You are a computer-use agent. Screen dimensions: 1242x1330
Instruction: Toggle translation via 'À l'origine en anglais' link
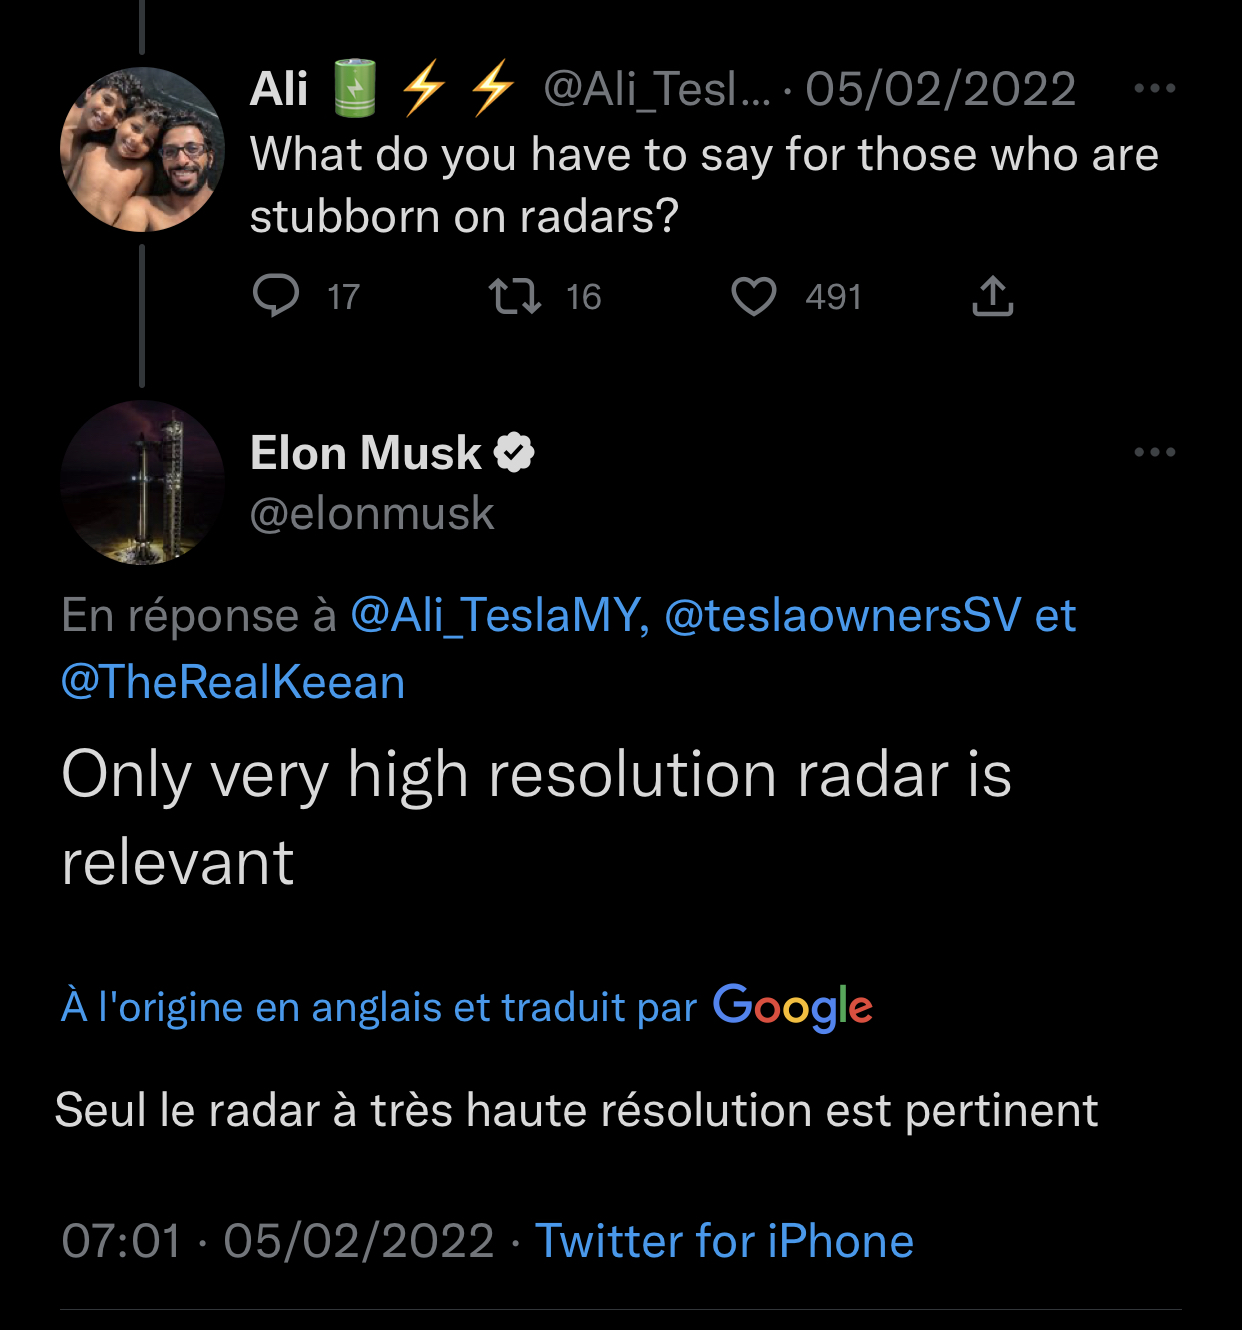pos(379,1007)
